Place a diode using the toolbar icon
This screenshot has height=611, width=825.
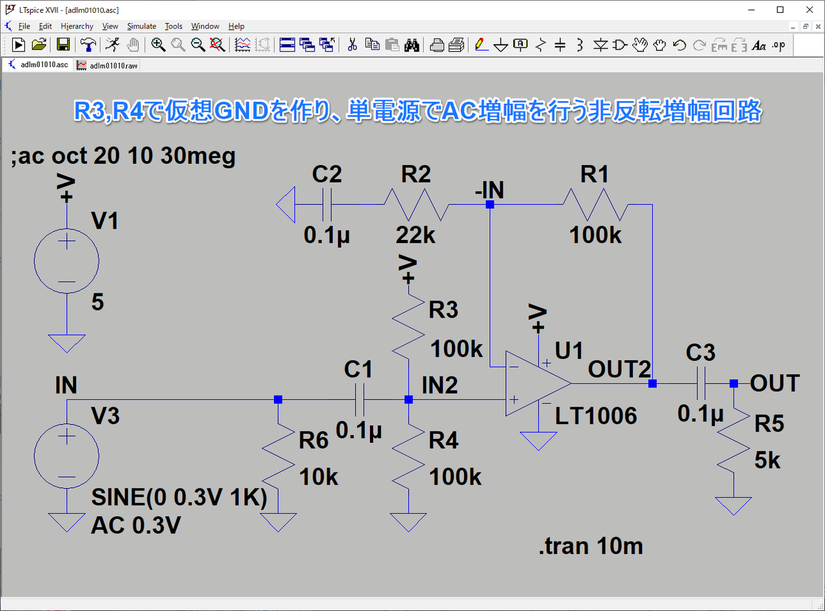pyautogui.click(x=600, y=45)
